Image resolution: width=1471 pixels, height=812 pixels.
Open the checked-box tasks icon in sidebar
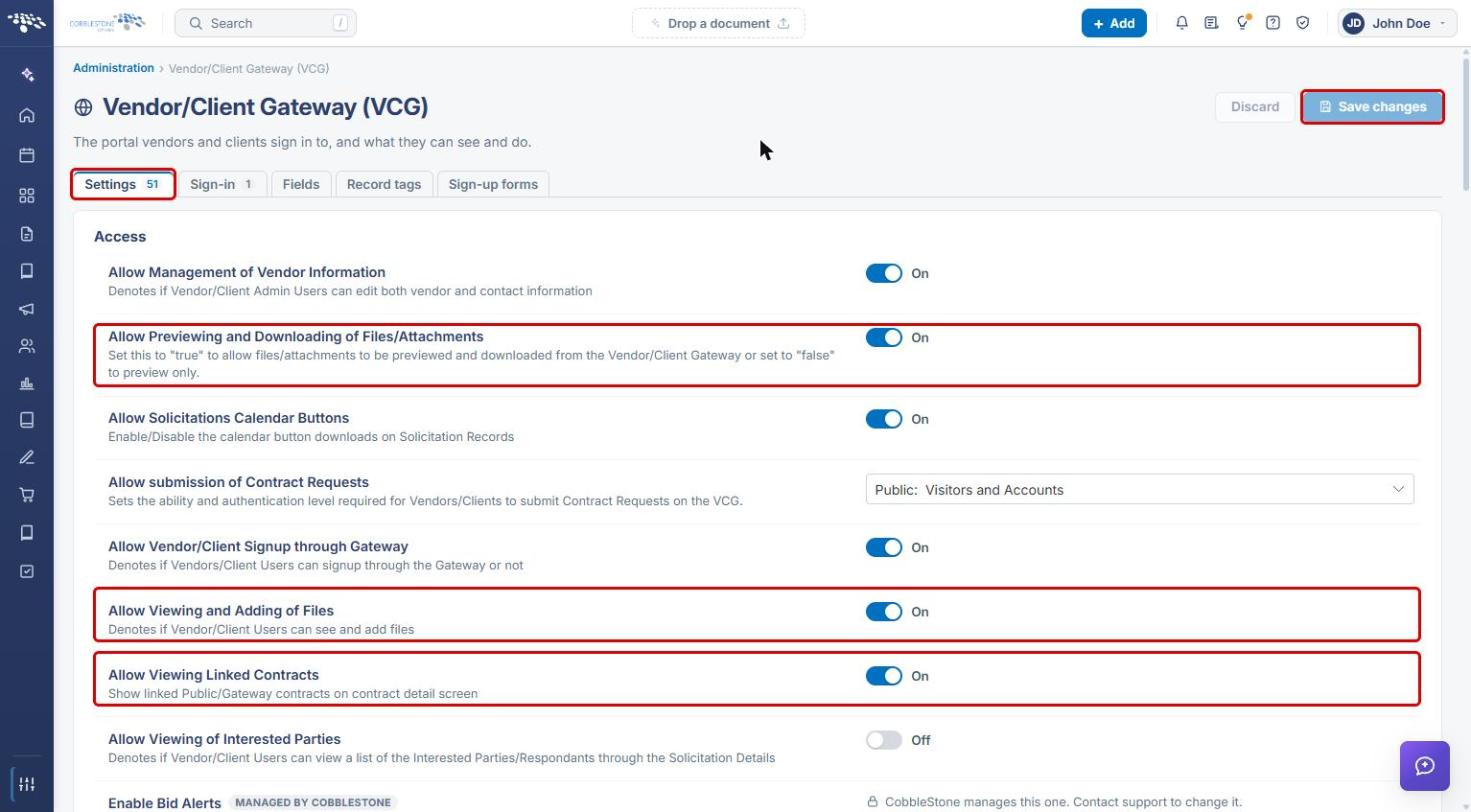pyautogui.click(x=27, y=571)
